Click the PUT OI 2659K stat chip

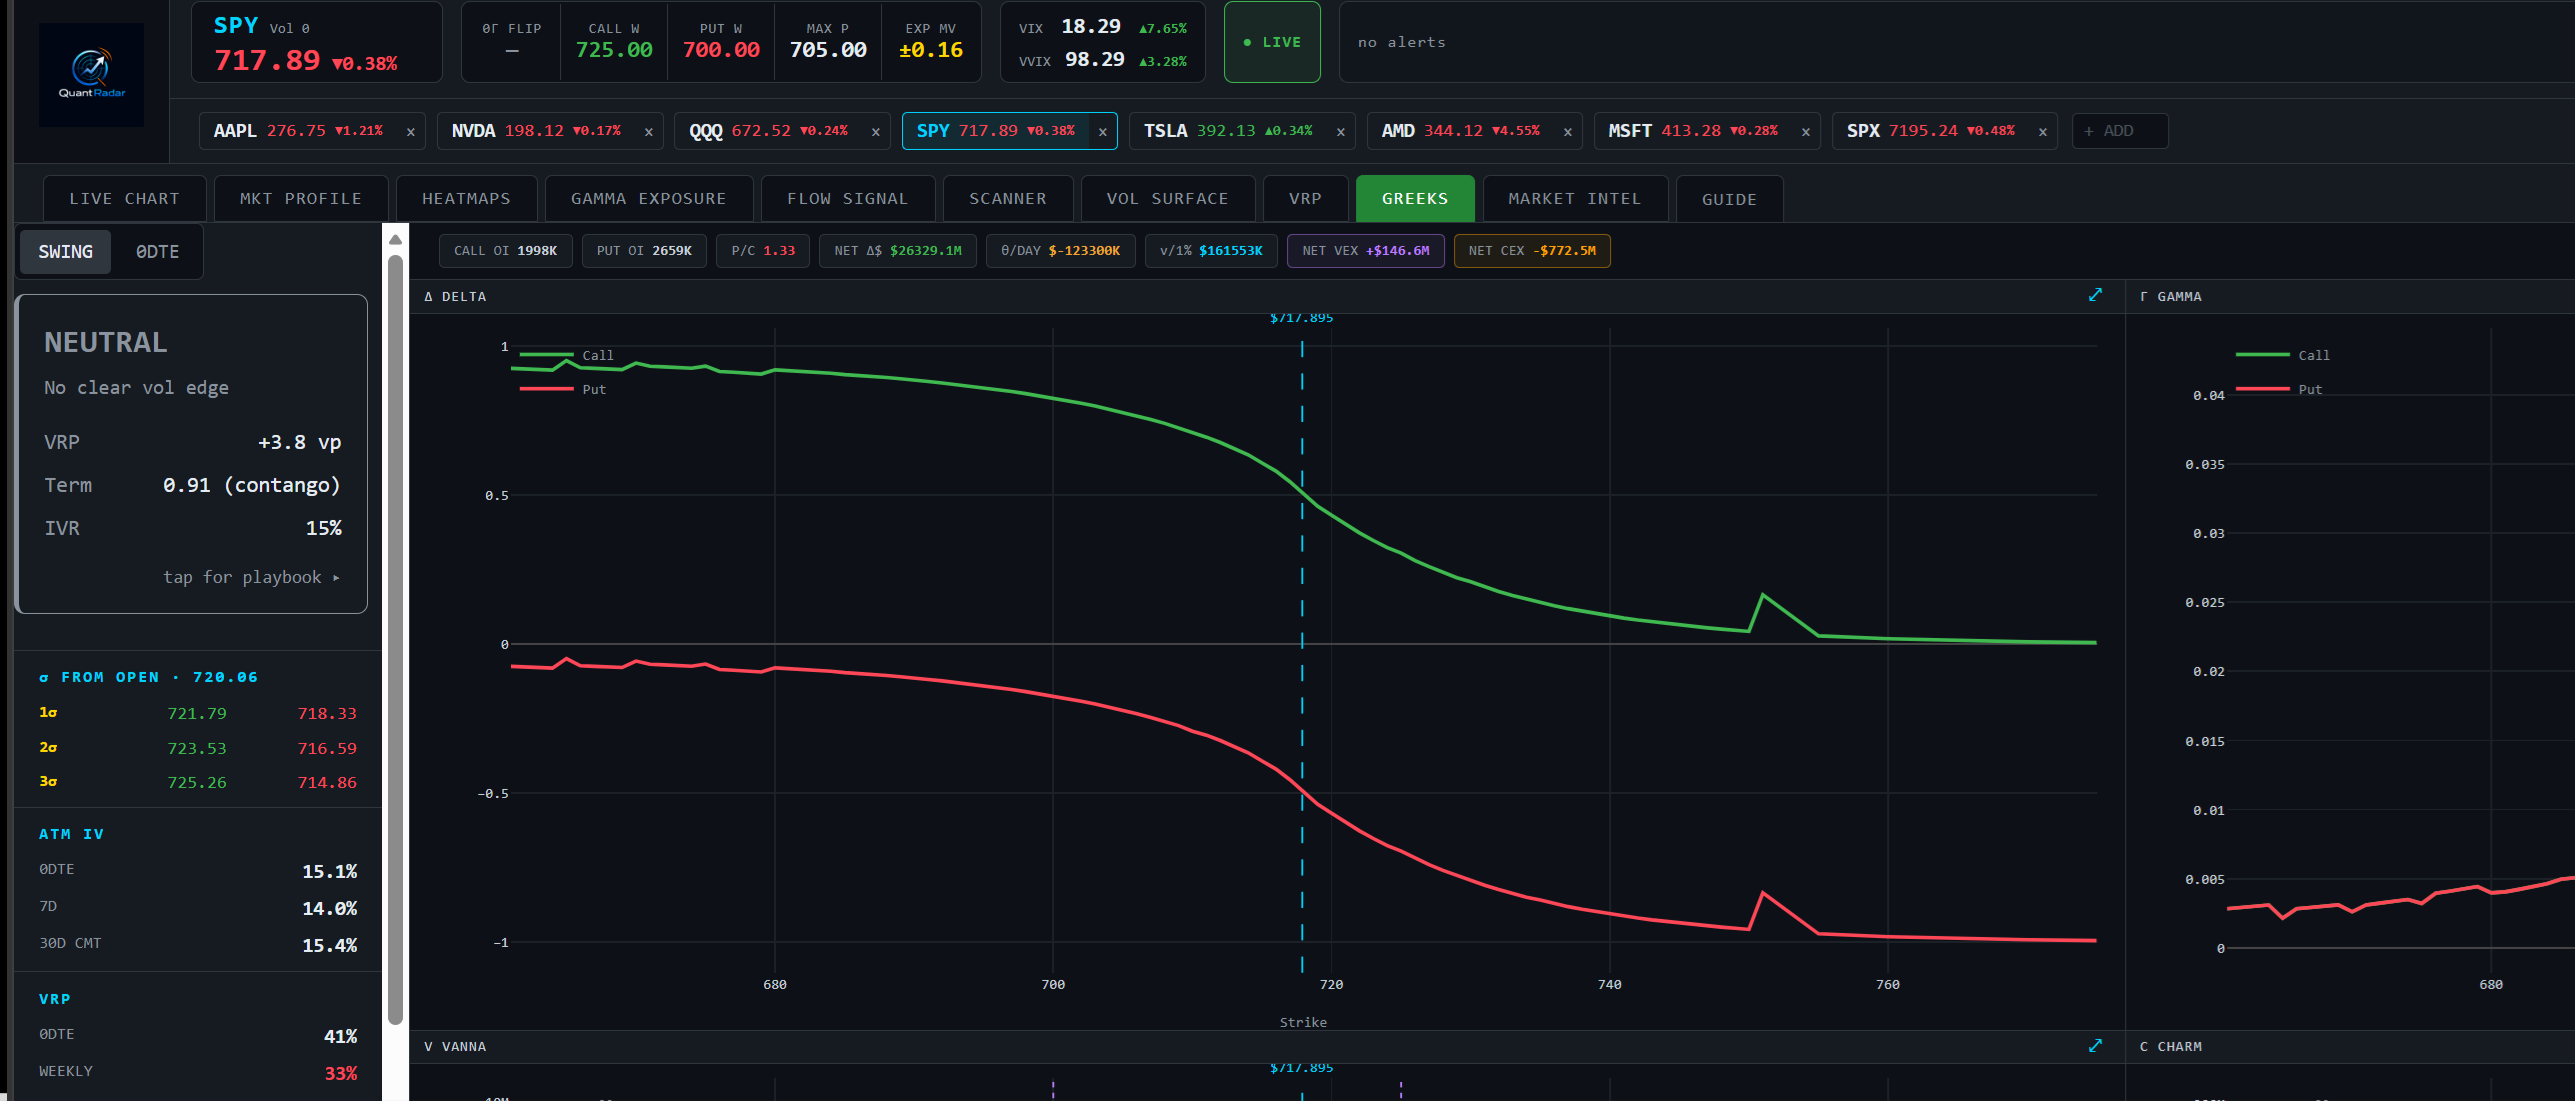[644, 251]
